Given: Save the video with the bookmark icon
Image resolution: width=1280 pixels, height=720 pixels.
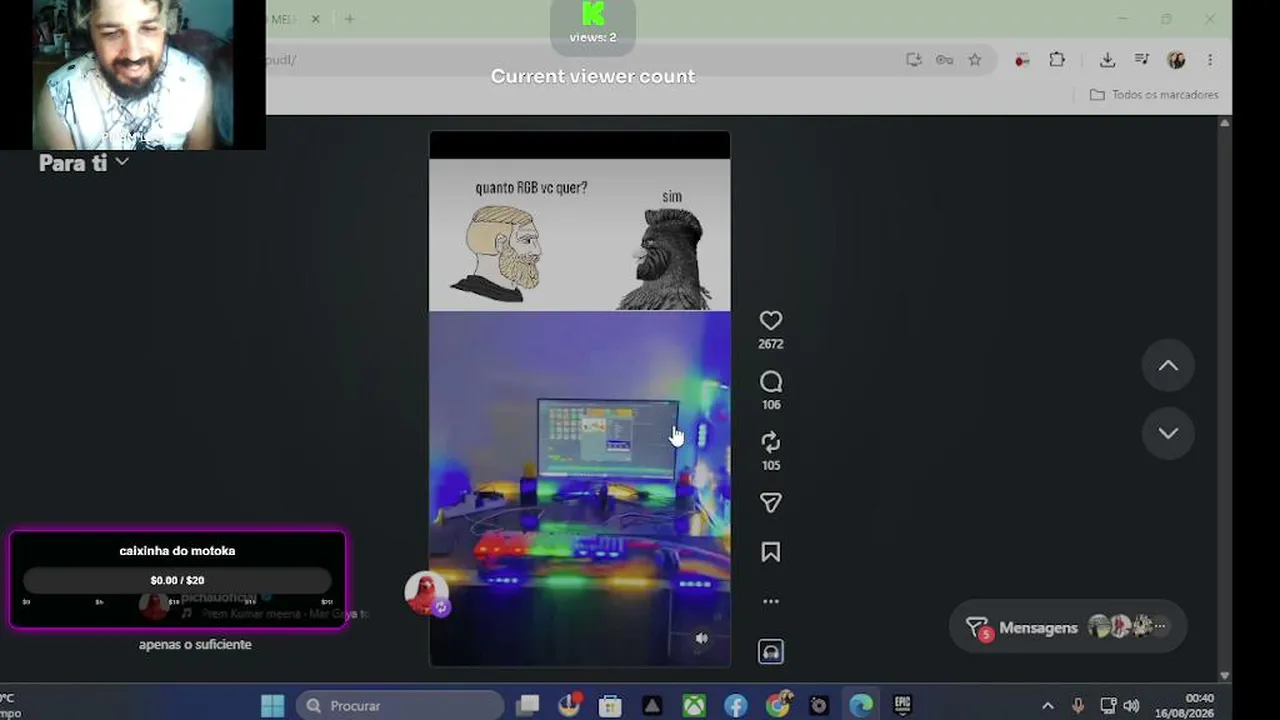Looking at the screenshot, I should 770,552.
